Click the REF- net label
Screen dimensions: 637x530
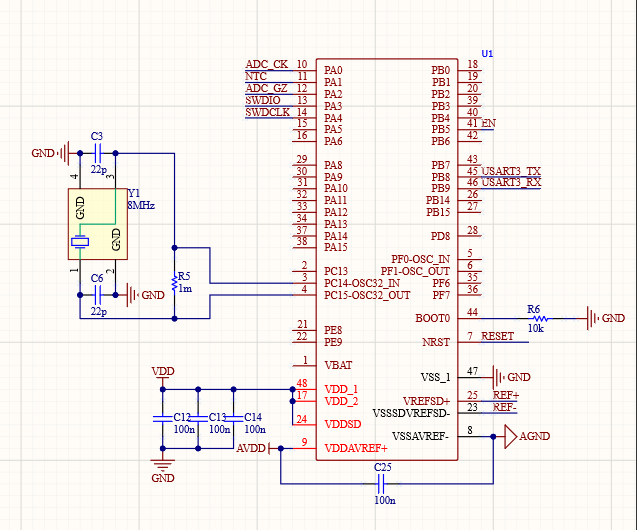pos(505,407)
